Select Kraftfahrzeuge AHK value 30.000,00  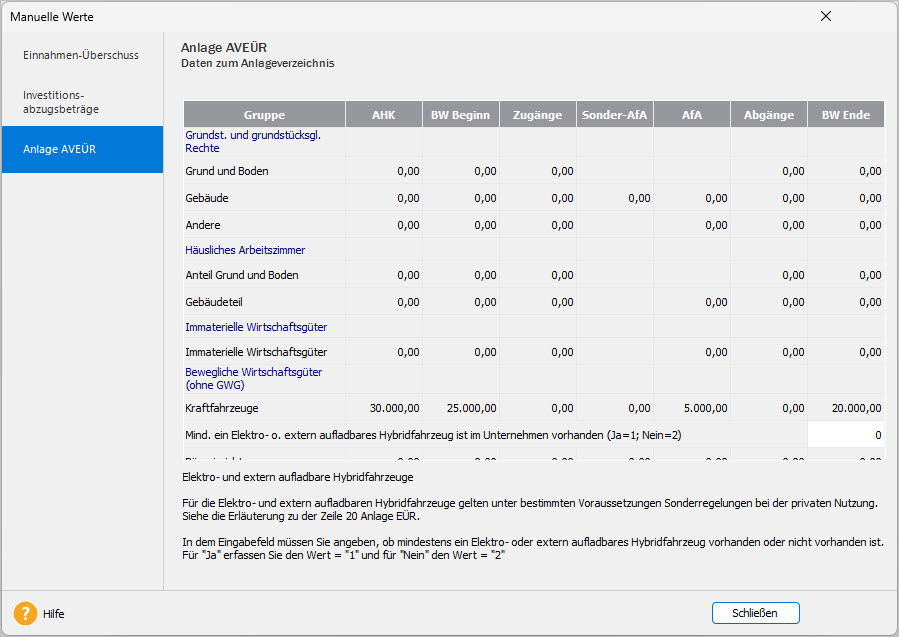coord(384,407)
